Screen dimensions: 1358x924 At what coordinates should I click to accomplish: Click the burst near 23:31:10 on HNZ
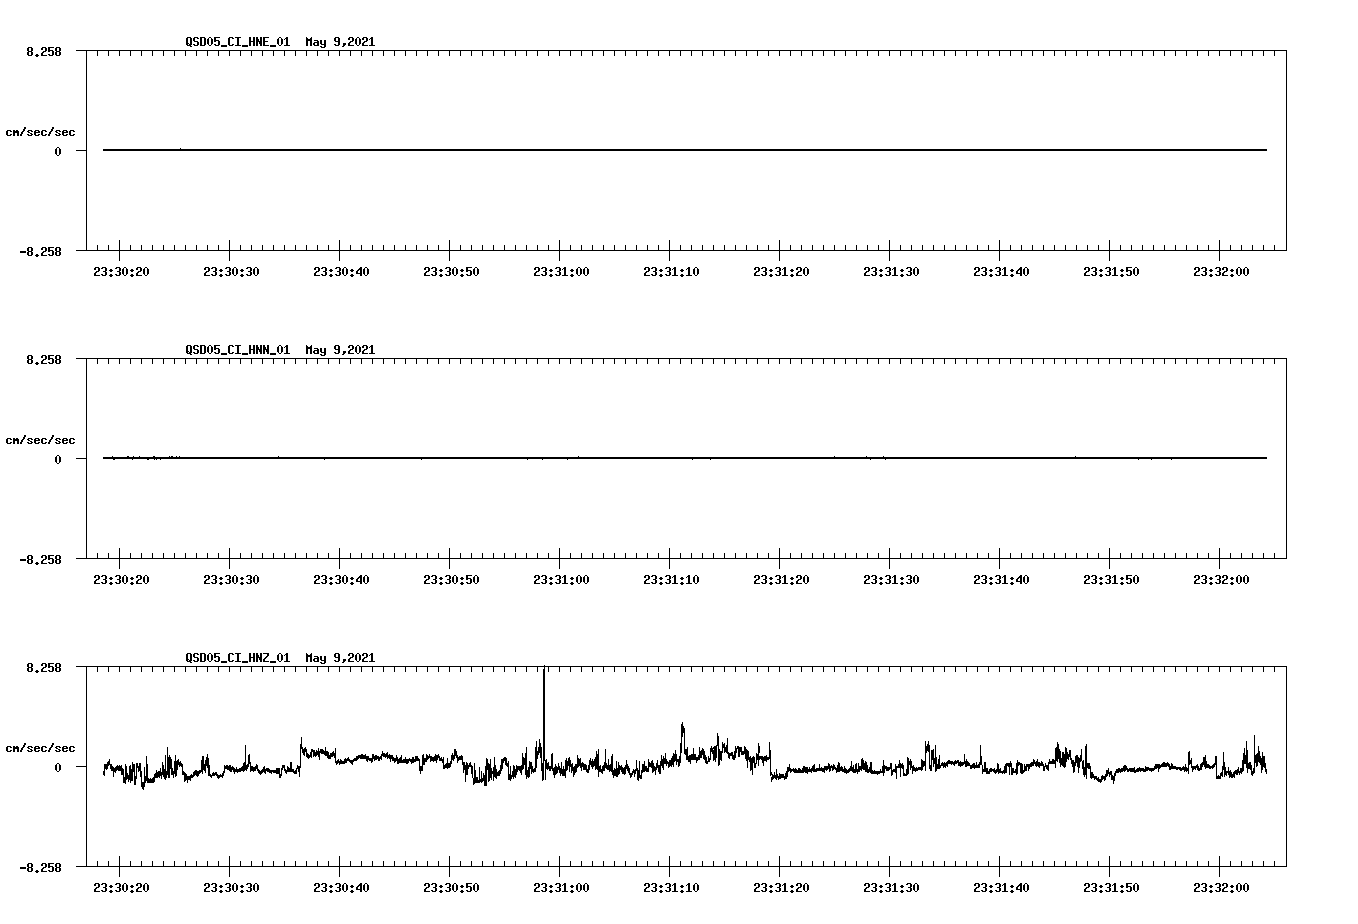tap(681, 735)
